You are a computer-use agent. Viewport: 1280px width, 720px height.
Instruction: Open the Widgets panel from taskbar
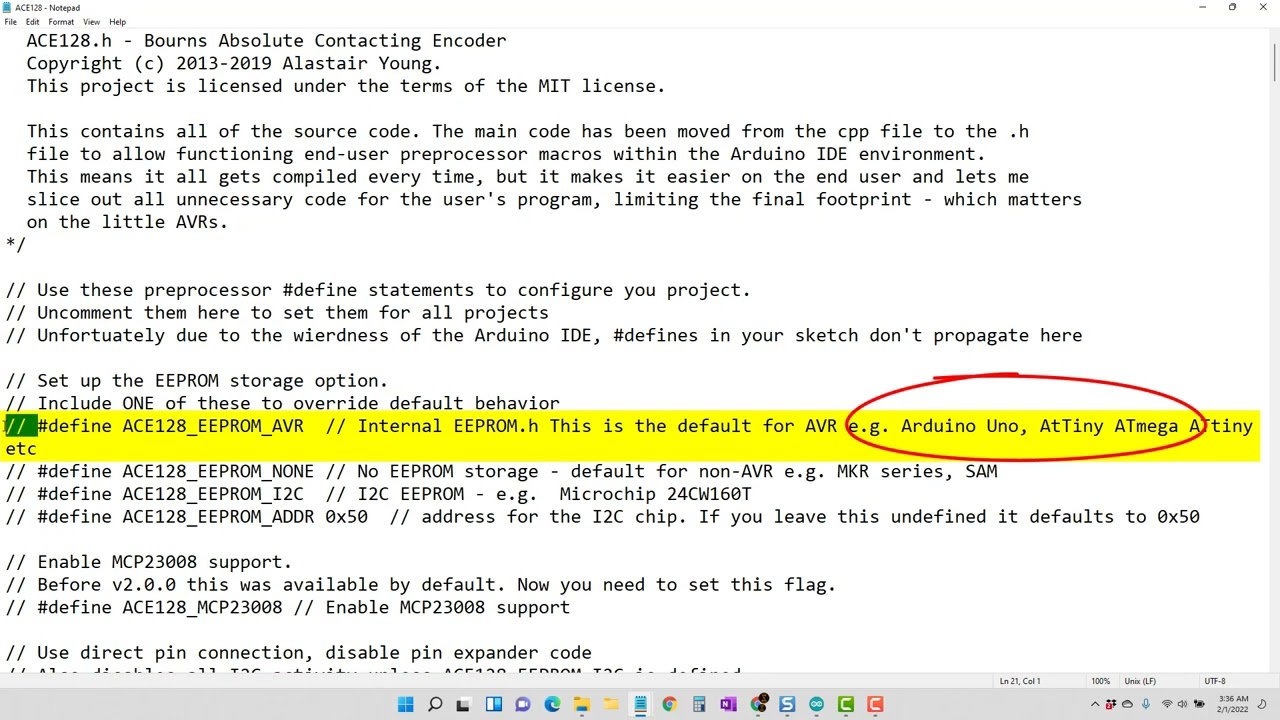point(493,705)
